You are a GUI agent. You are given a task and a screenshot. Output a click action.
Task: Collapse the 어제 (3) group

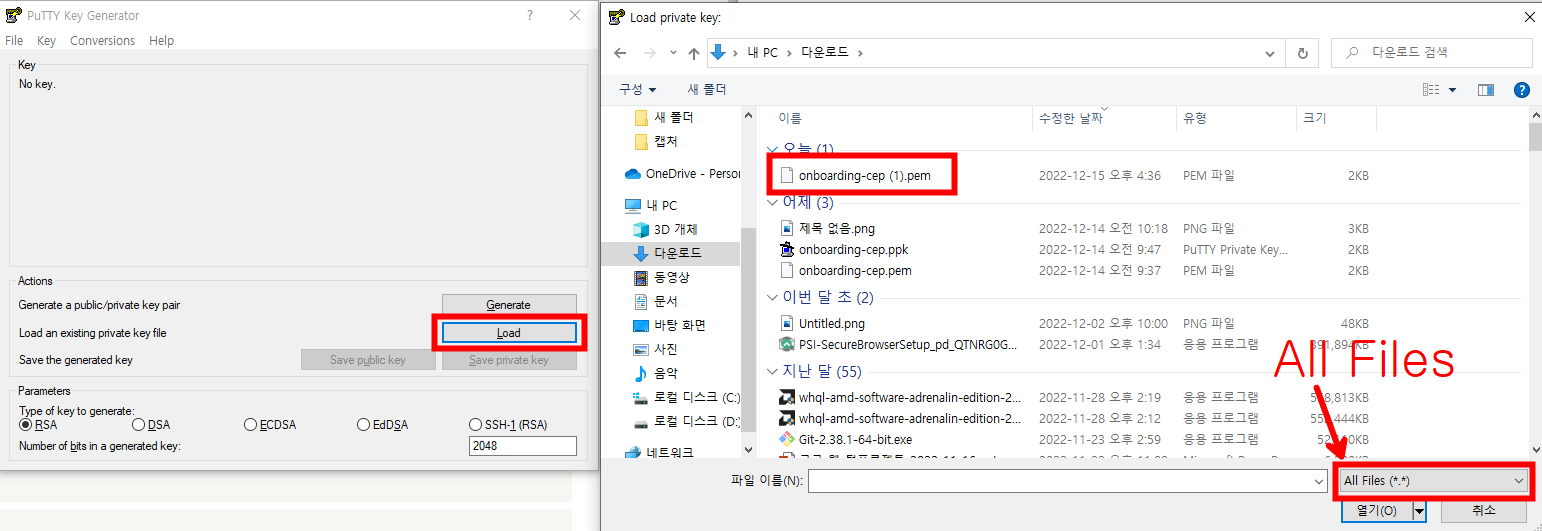(772, 202)
